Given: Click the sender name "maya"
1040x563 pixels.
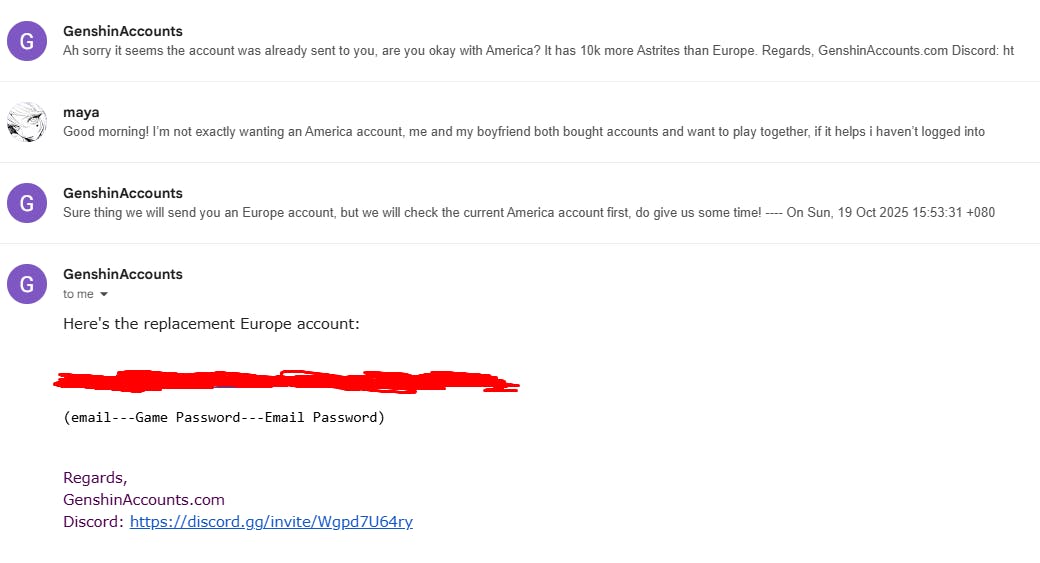Looking at the screenshot, I should point(81,112).
